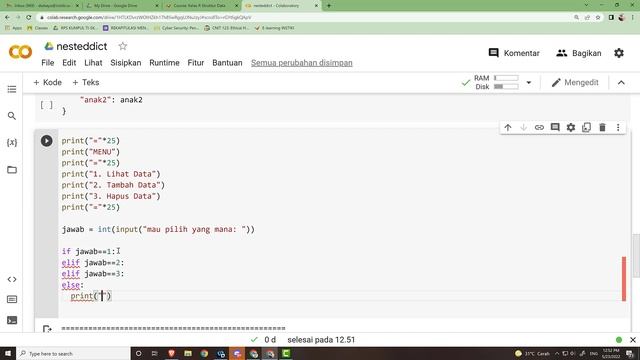Click the Type here to search box
The width and height of the screenshot is (640, 360).
(73, 353)
